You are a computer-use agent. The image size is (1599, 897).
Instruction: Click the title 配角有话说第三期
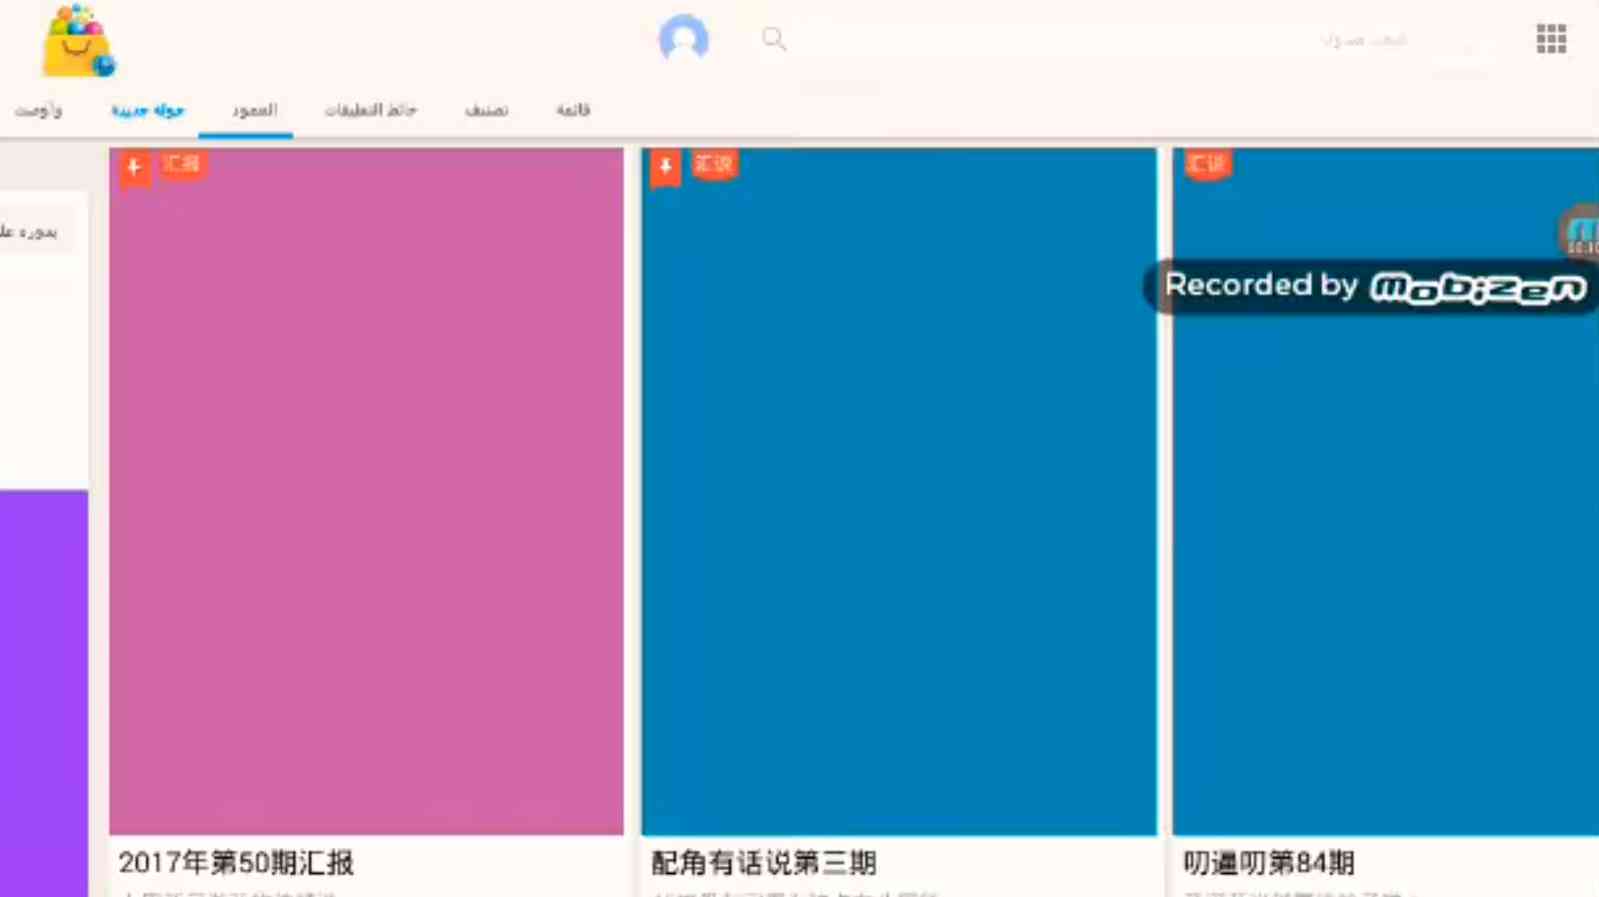coord(764,862)
